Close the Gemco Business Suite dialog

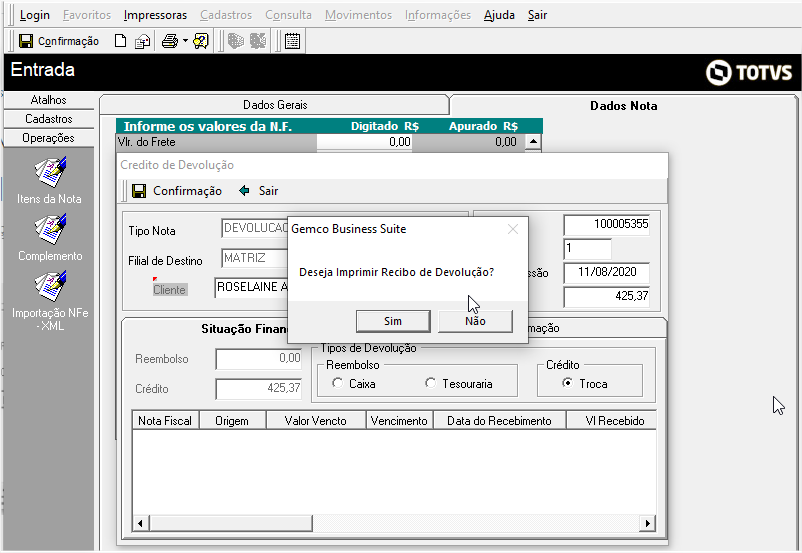click(x=513, y=229)
